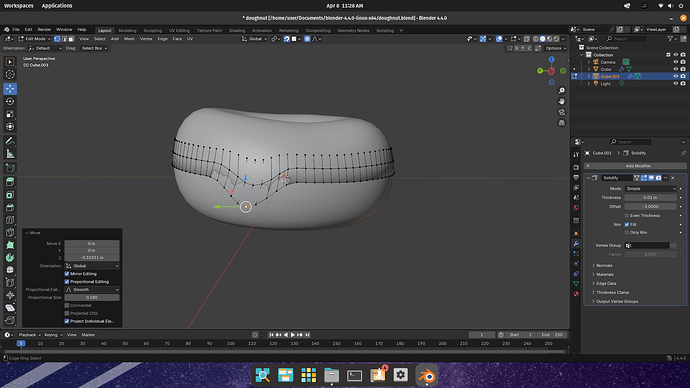Open the Drag Select Box dropdown
Image resolution: width=690 pixels, height=388 pixels.
click(94, 48)
